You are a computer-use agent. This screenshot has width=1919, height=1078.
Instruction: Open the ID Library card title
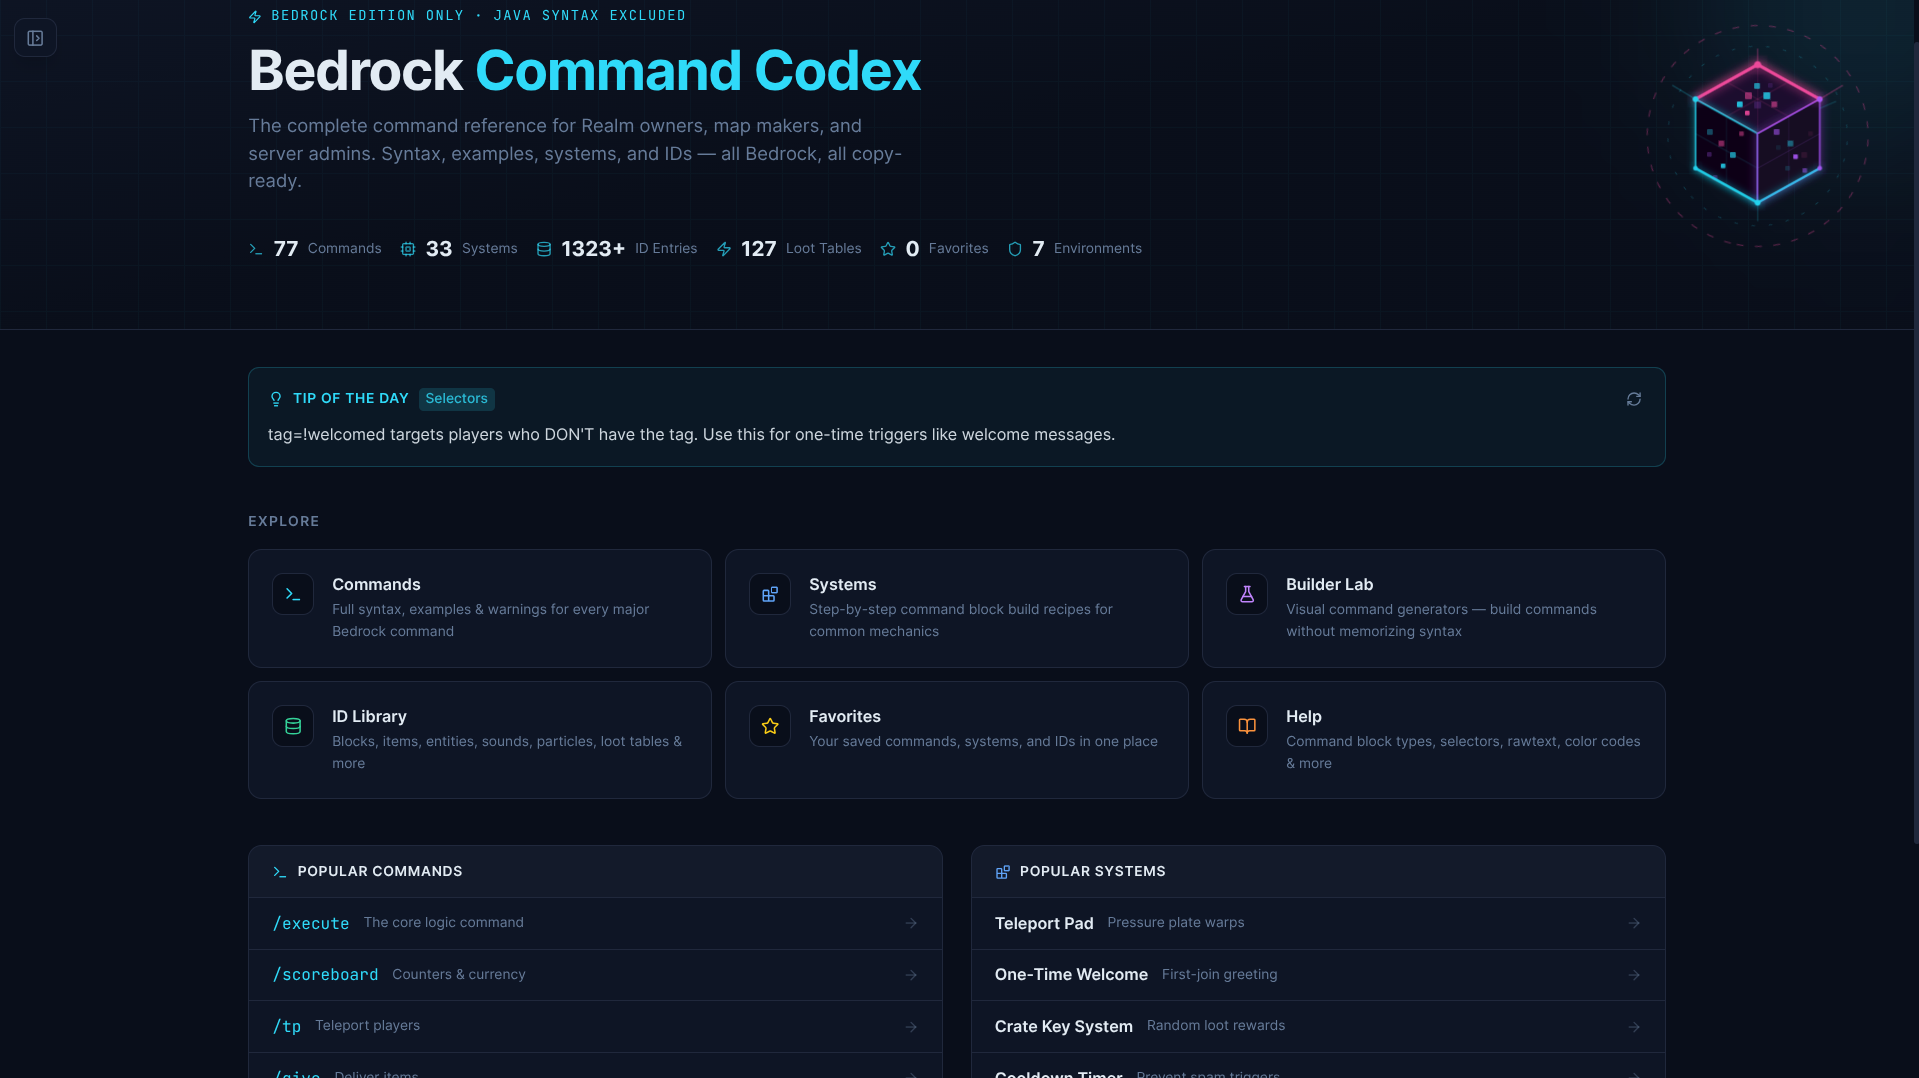[369, 716]
